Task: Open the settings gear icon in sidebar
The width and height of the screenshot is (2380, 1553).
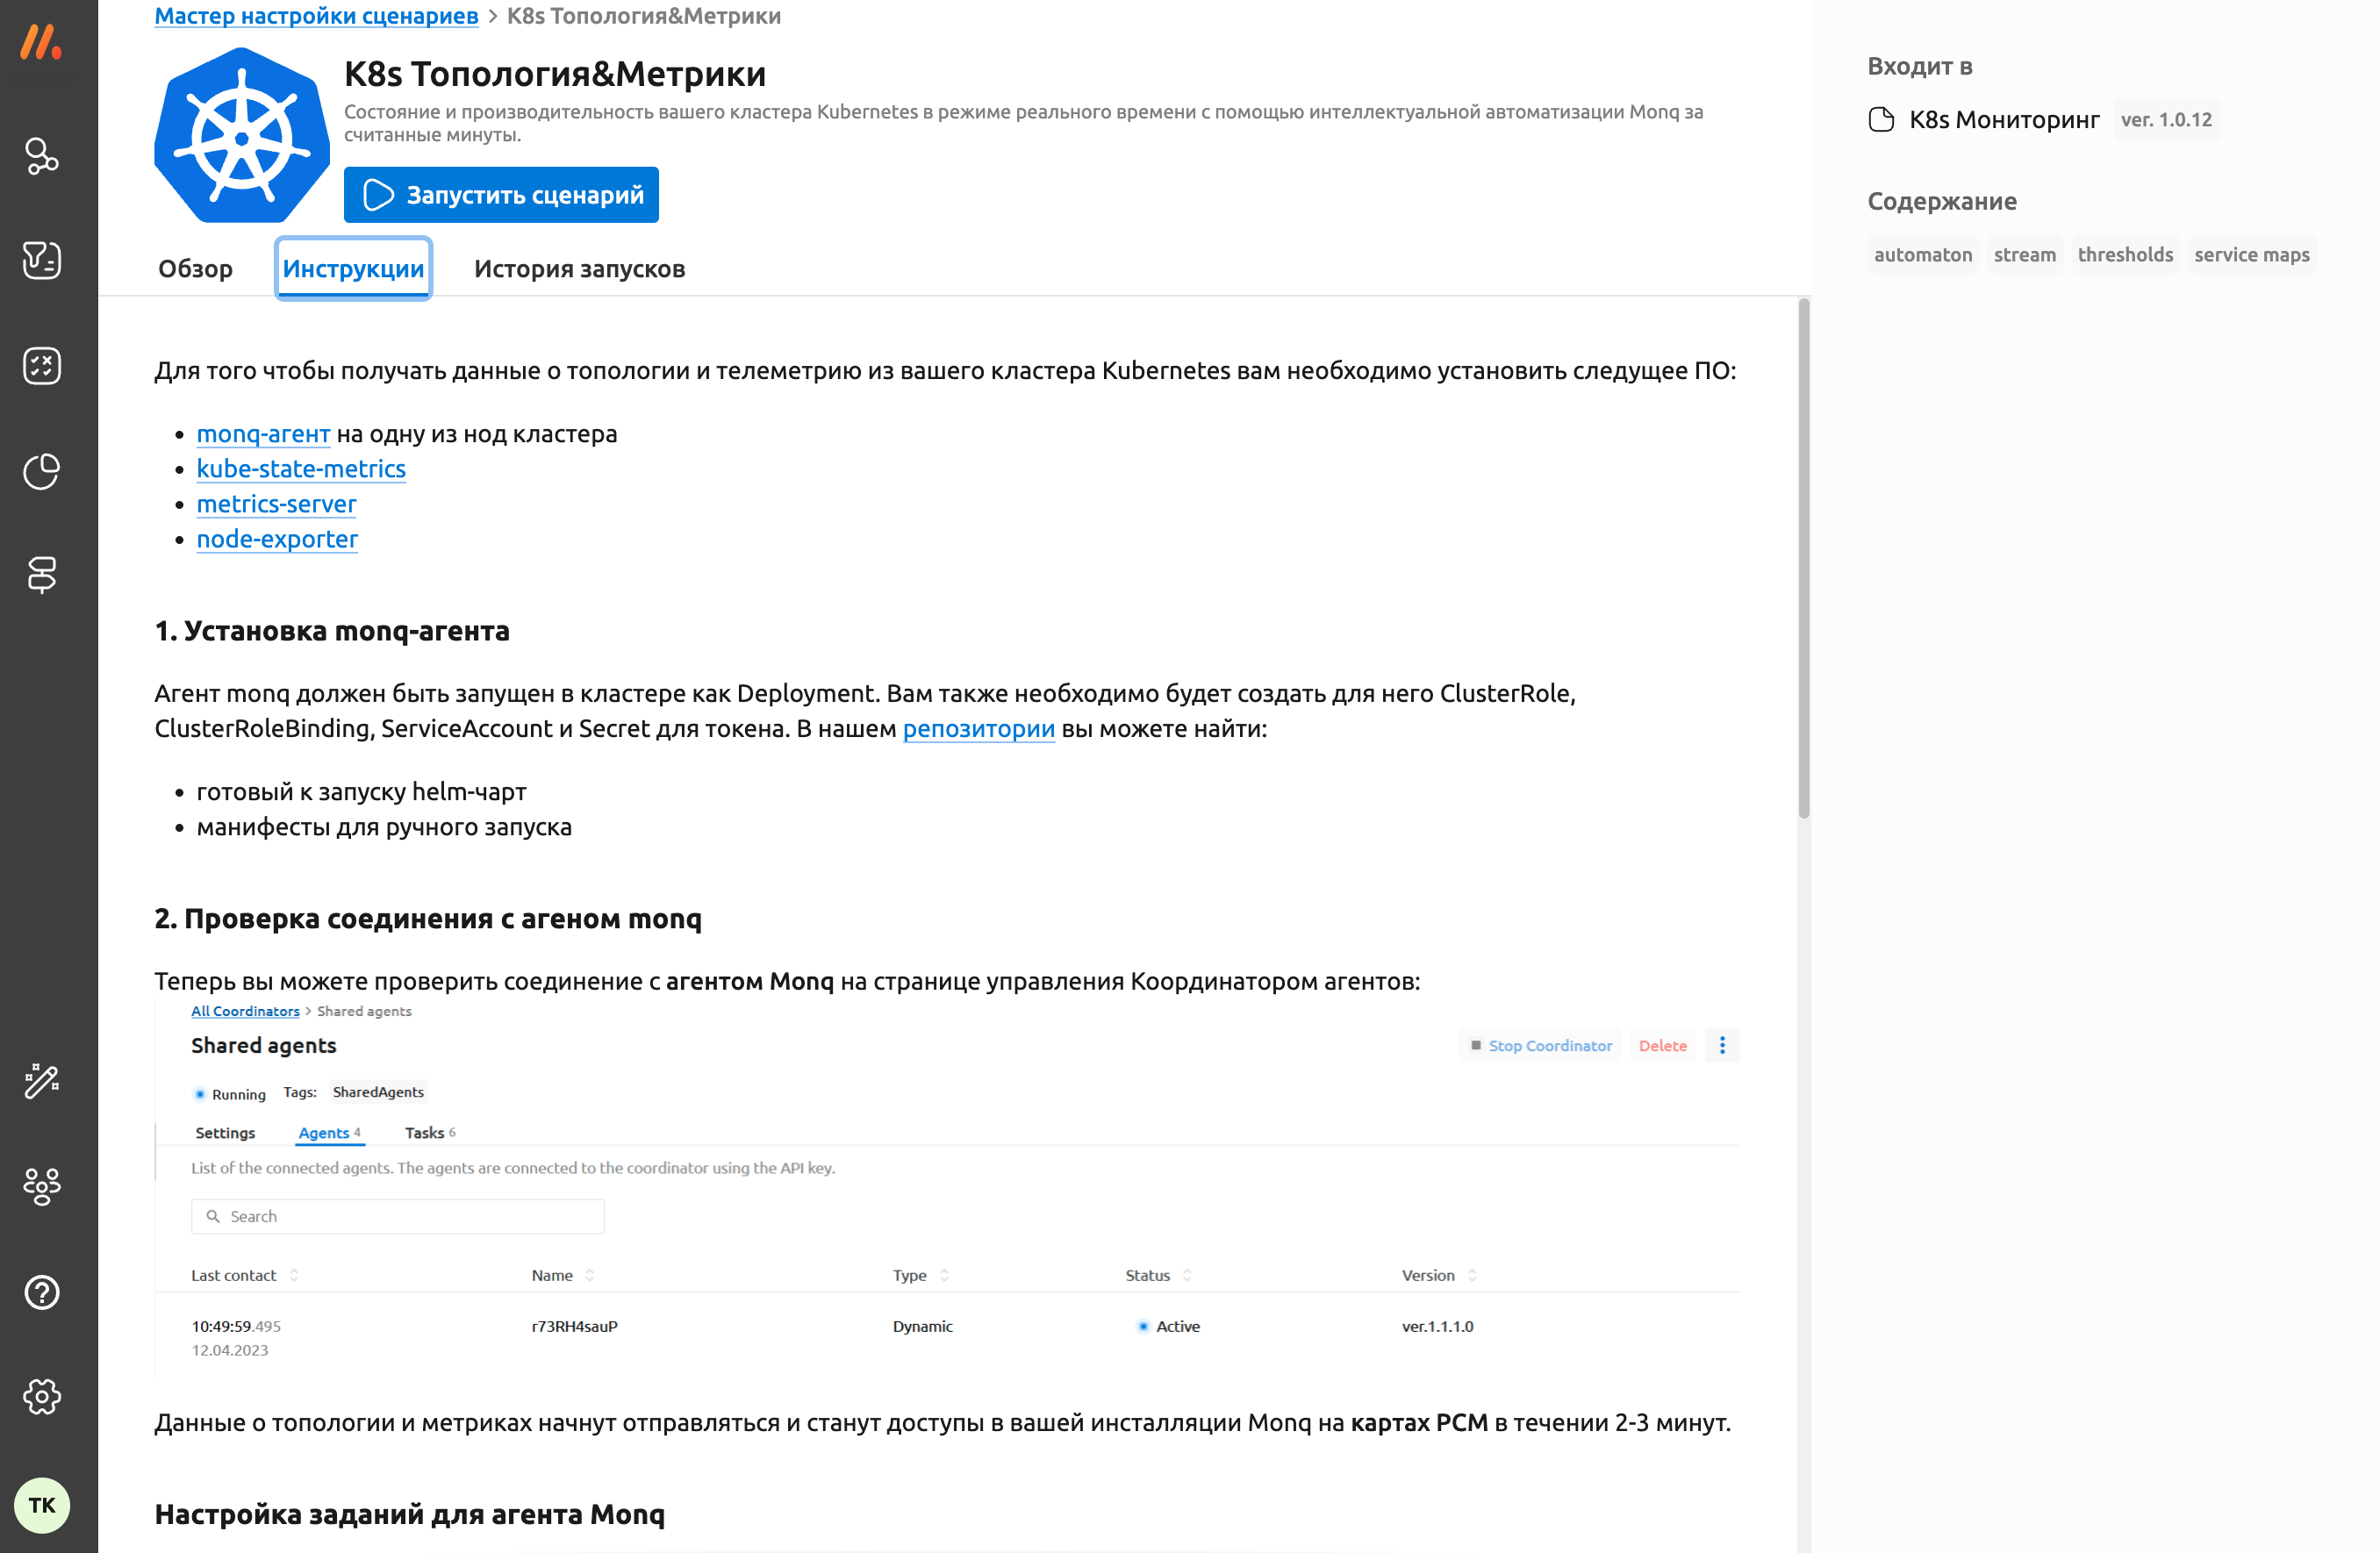Action: click(x=41, y=1396)
